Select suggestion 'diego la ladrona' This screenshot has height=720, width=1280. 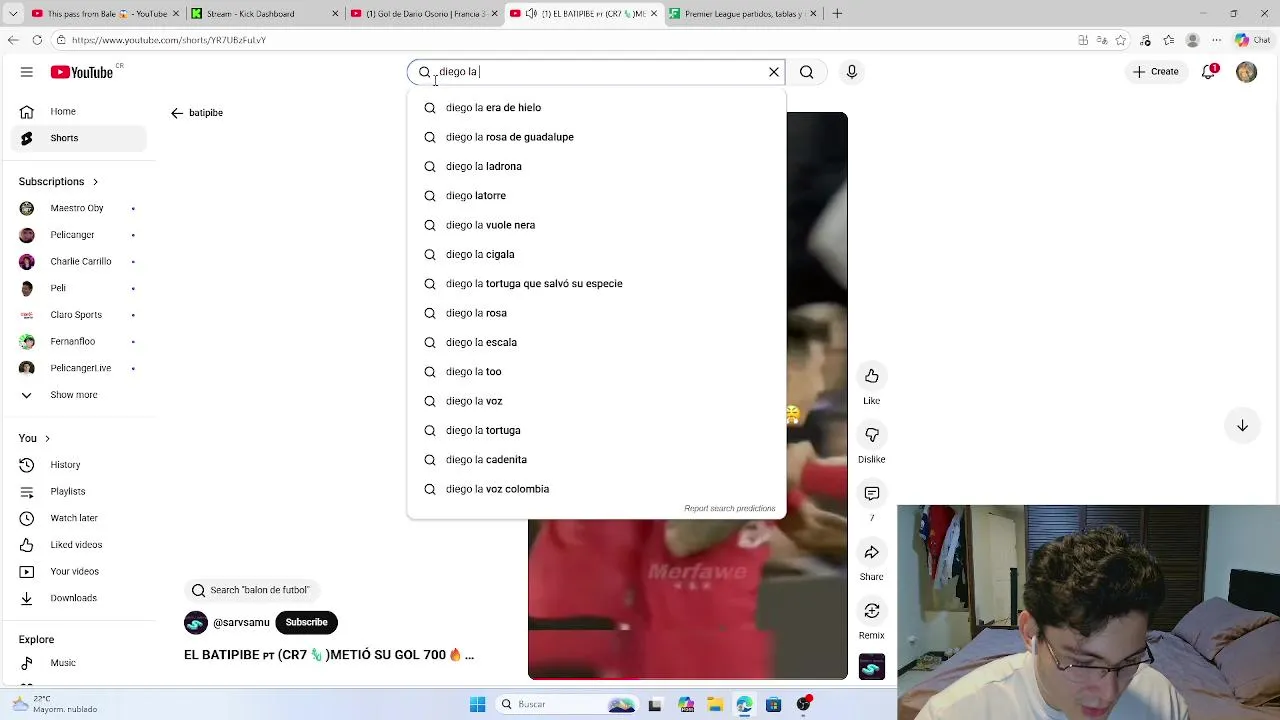597,166
